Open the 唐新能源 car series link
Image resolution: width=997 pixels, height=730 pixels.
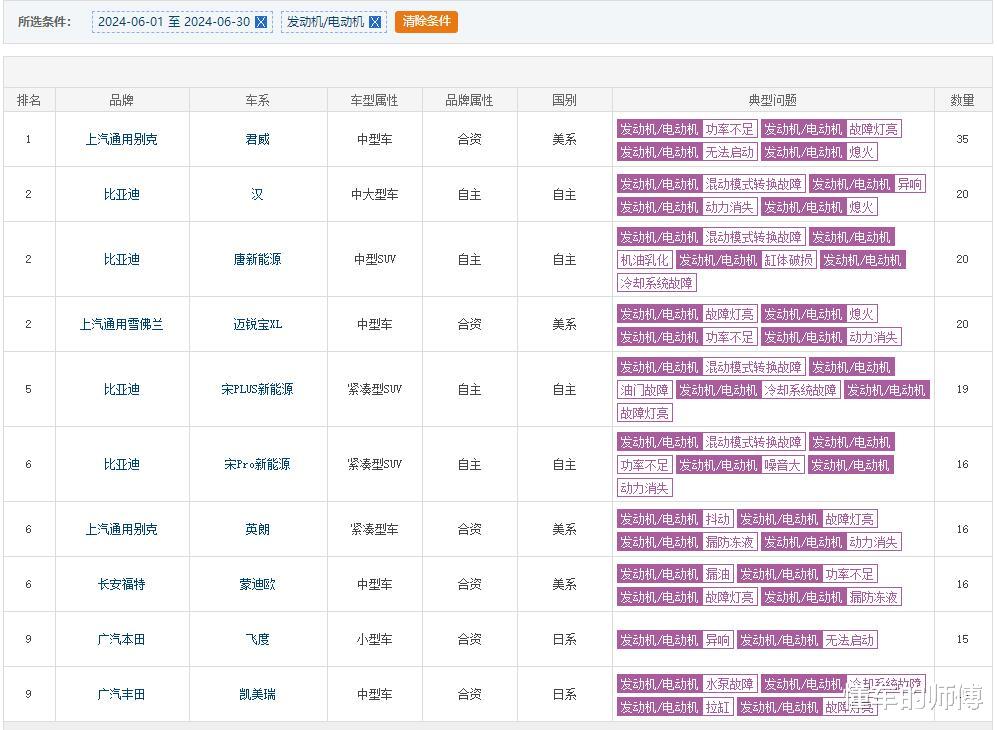258,259
